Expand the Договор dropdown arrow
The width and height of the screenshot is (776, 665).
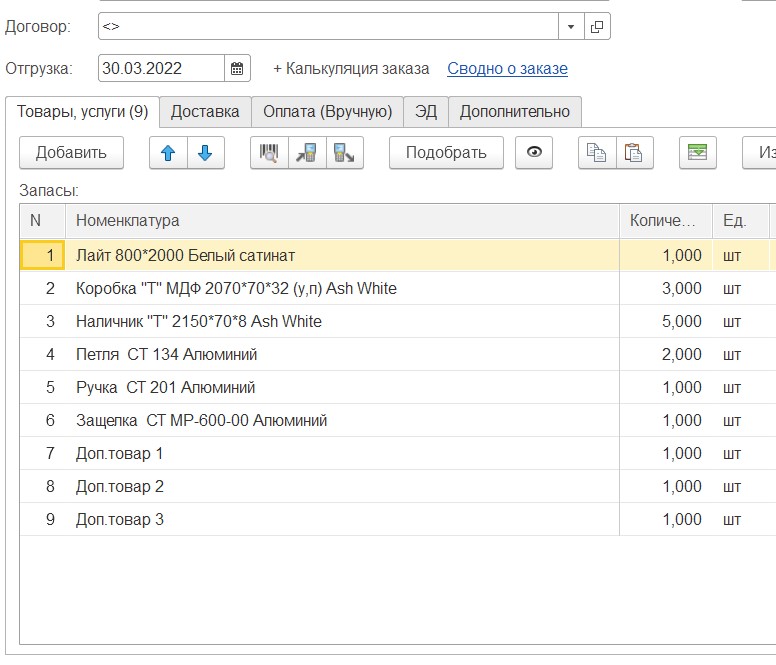click(571, 27)
